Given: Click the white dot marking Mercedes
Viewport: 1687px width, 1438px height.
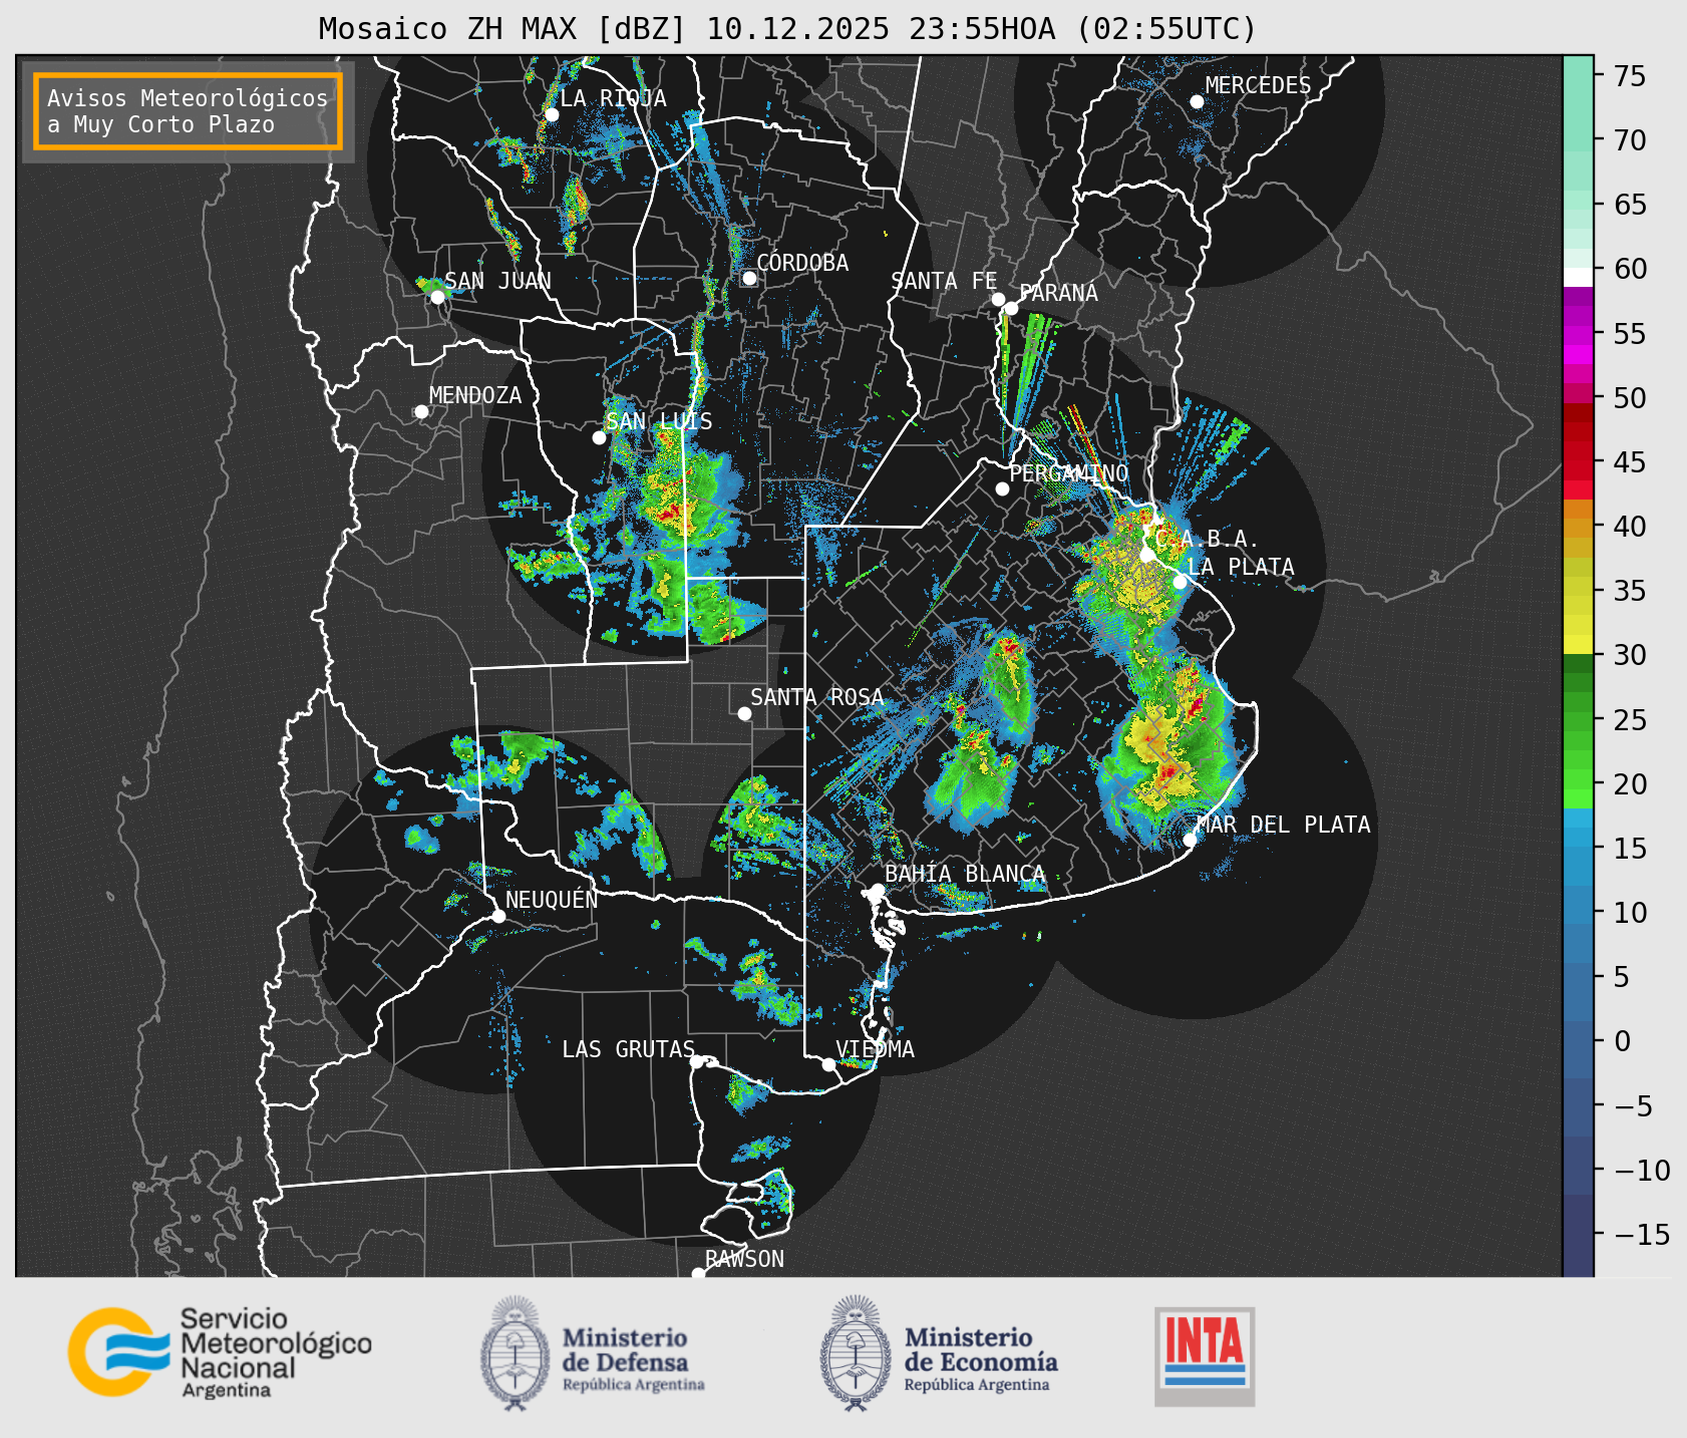Looking at the screenshot, I should coord(1197,102).
